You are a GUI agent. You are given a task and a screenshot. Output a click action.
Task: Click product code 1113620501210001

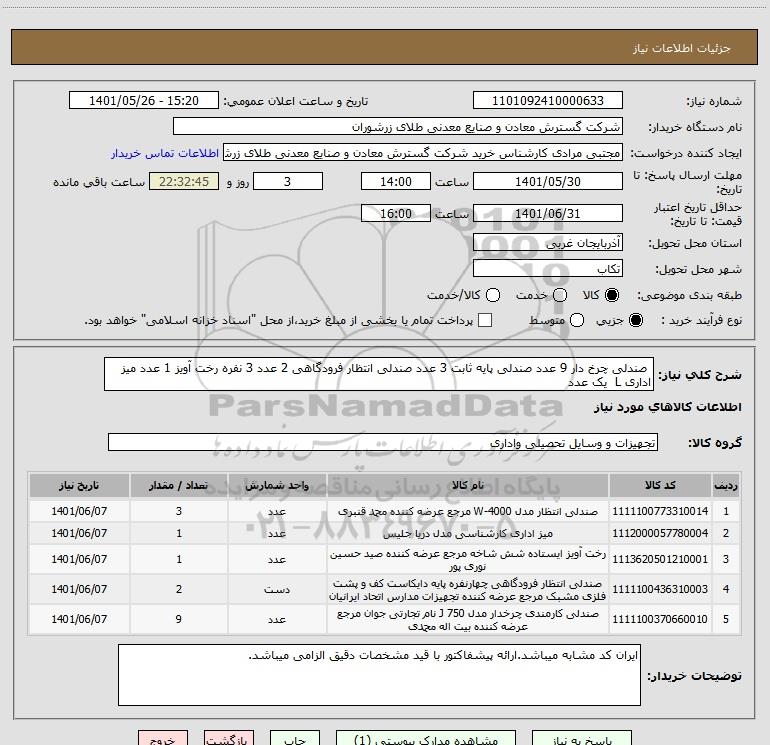tap(660, 559)
